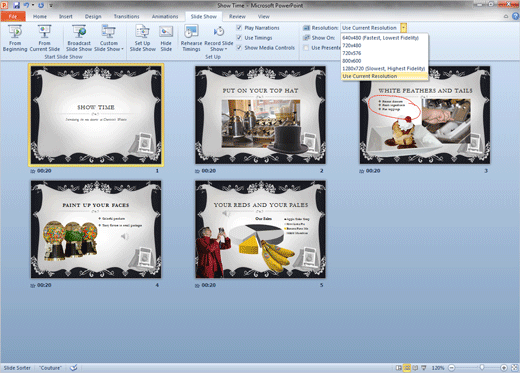Screen dimensions: 520x373
Task: Open the File tab
Action: (13, 16)
